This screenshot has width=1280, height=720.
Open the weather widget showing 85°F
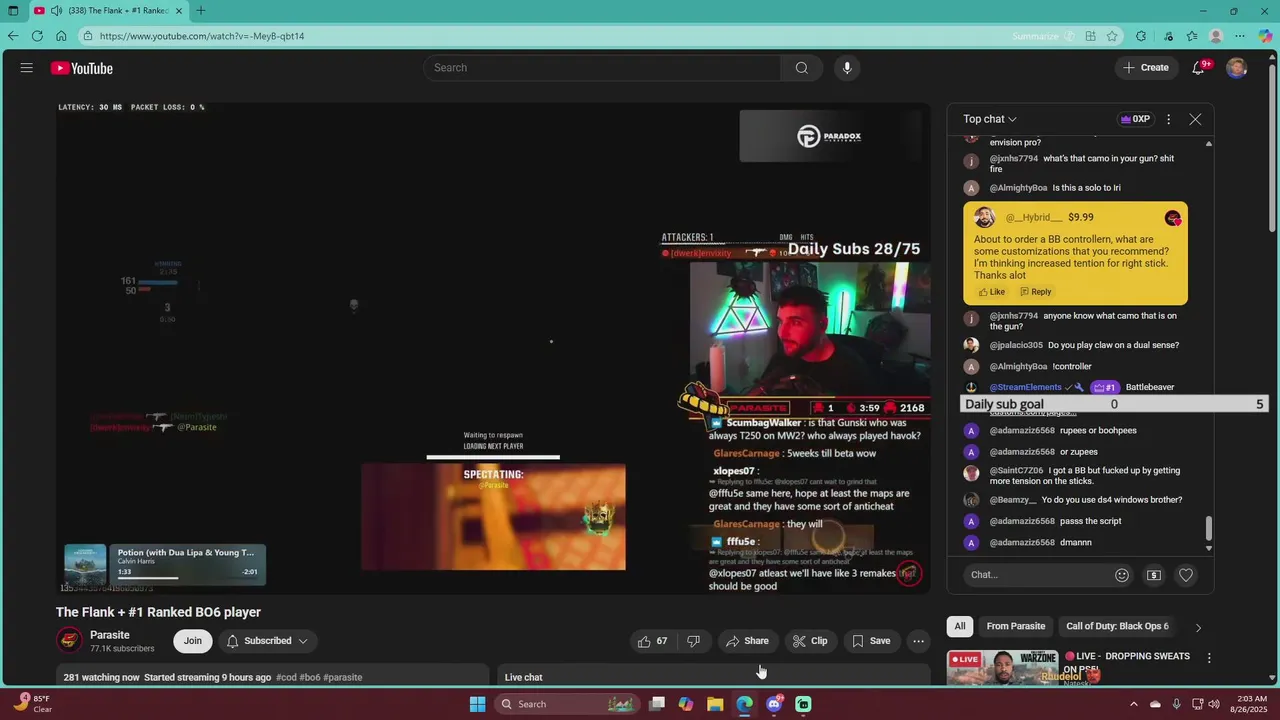[33, 704]
